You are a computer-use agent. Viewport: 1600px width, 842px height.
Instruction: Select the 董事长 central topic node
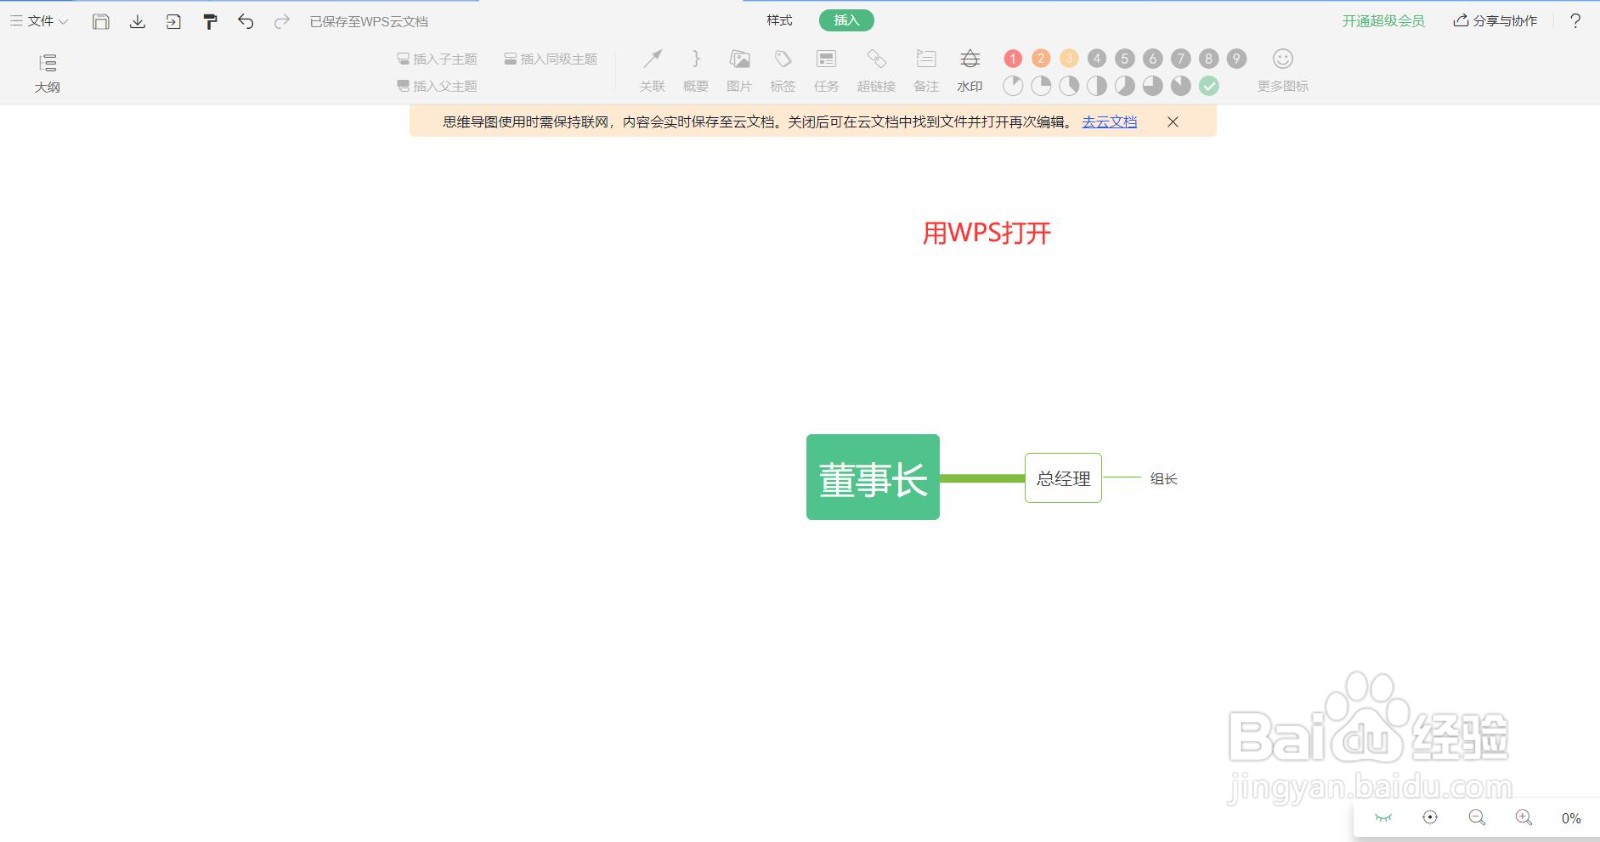pyautogui.click(x=873, y=477)
